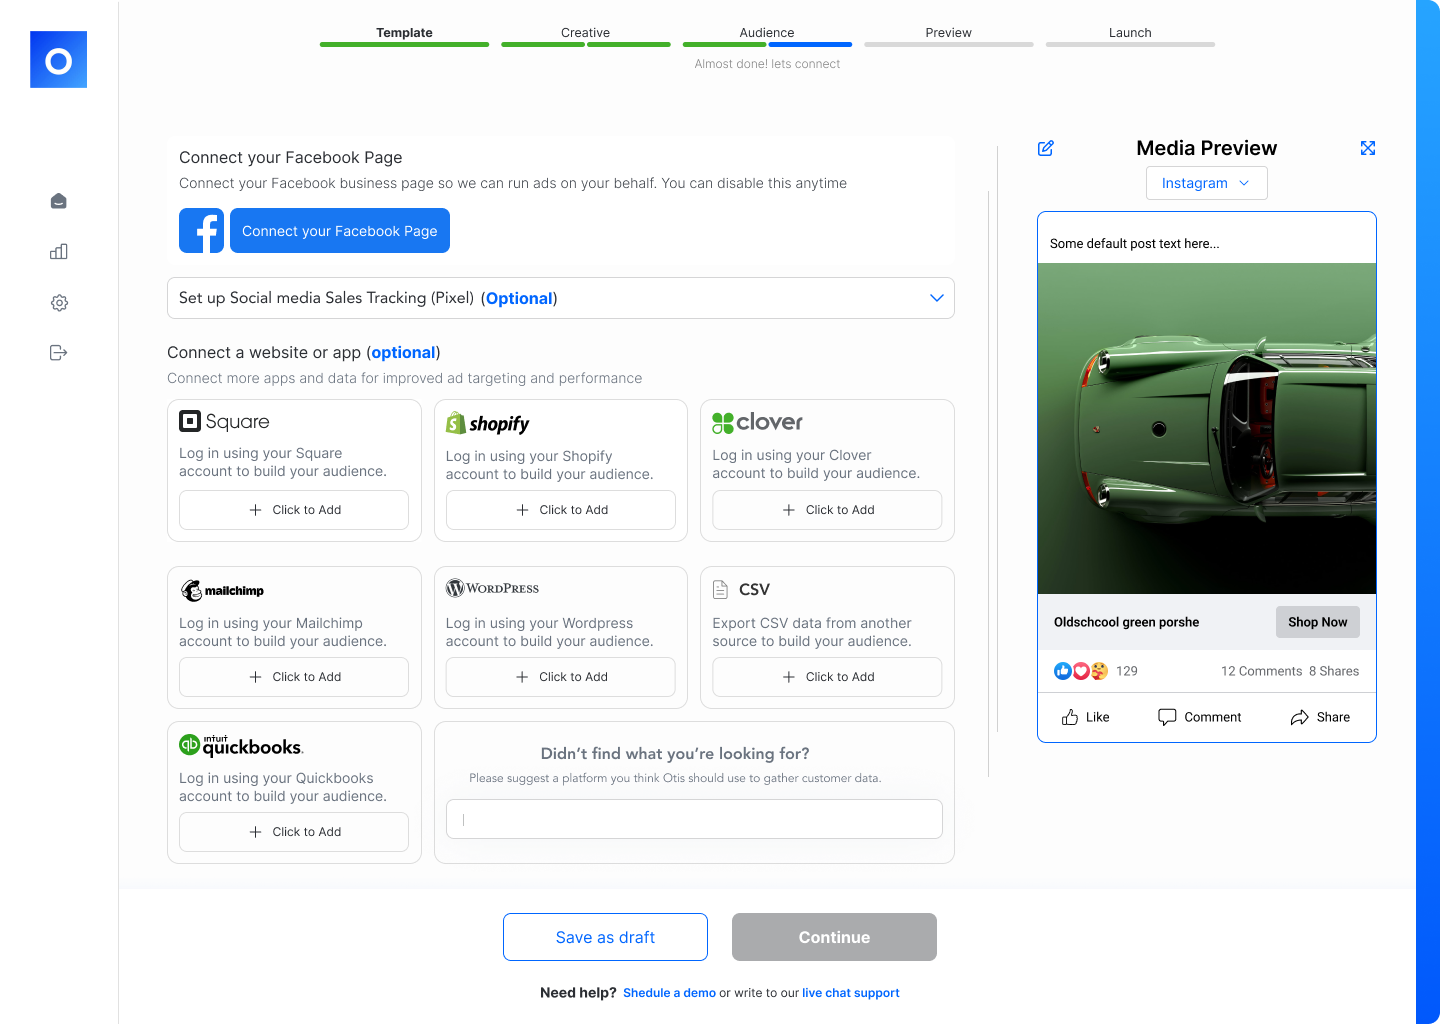Screen dimensions: 1440x1024
Task: Expand the Sales Tracking Pixel section
Action: [x=560, y=298]
